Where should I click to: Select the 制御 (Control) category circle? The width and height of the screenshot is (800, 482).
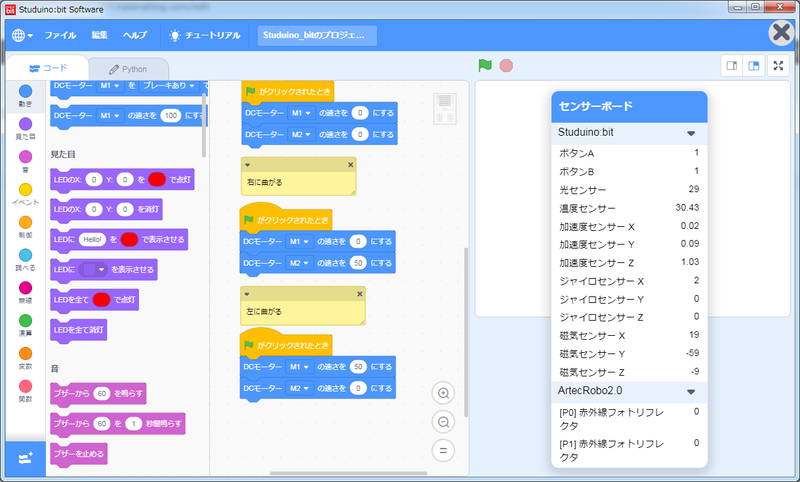click(26, 222)
